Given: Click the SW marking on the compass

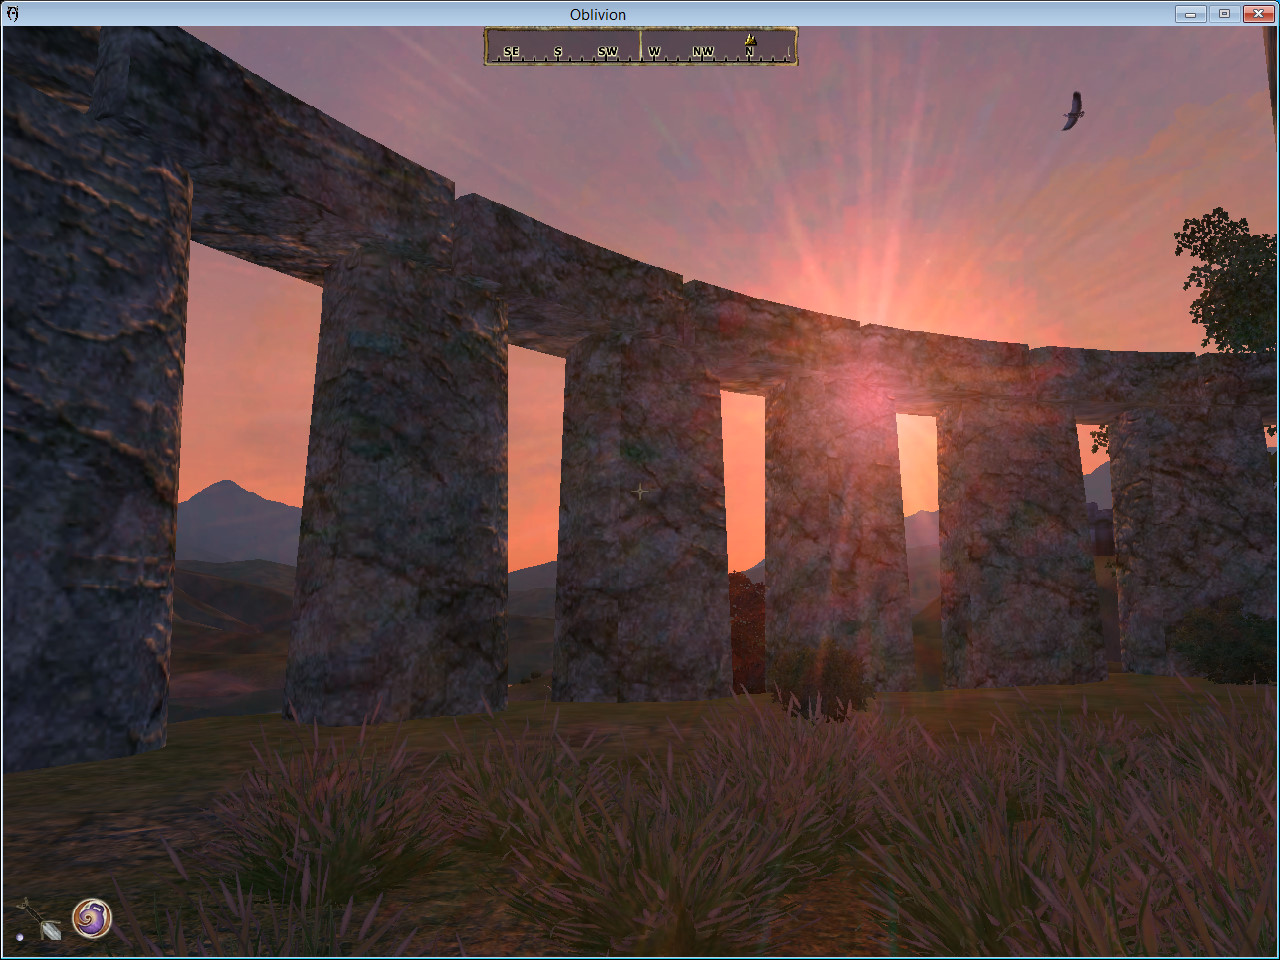Looking at the screenshot, I should tap(607, 51).
